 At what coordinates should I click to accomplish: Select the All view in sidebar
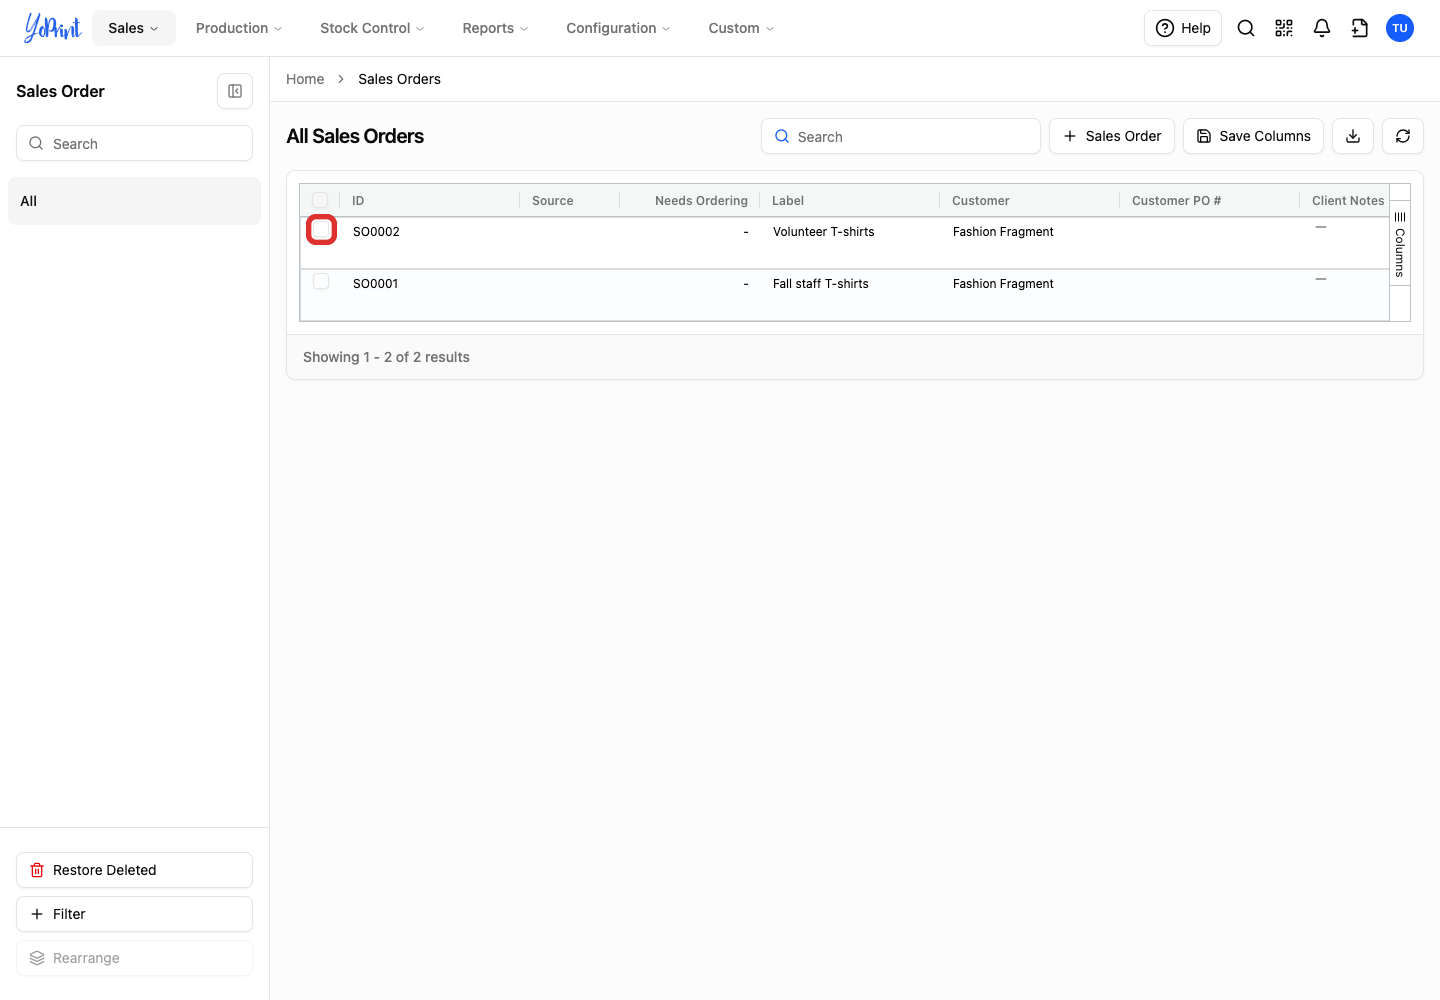(x=134, y=201)
